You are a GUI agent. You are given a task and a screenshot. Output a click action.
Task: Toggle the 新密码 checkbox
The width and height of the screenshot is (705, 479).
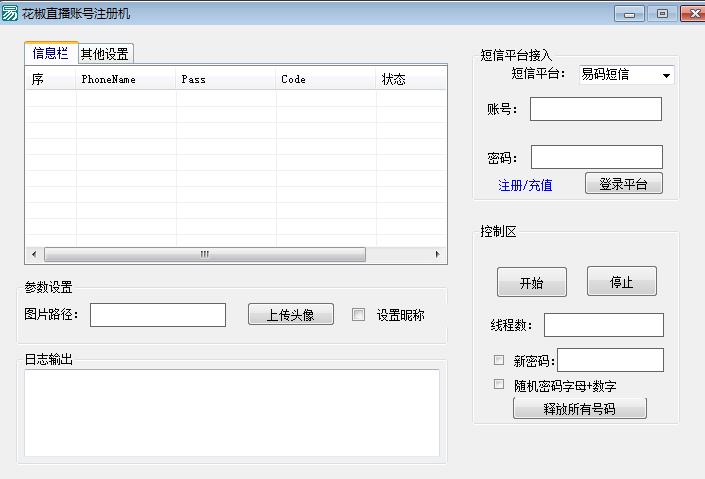499,360
